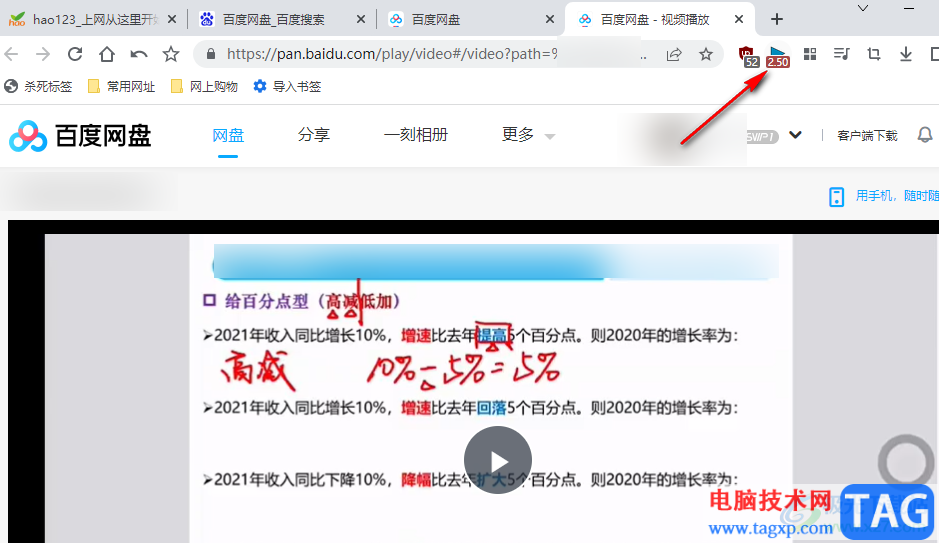Switch to the 百度网盘_百度搜索 tab

[281, 19]
